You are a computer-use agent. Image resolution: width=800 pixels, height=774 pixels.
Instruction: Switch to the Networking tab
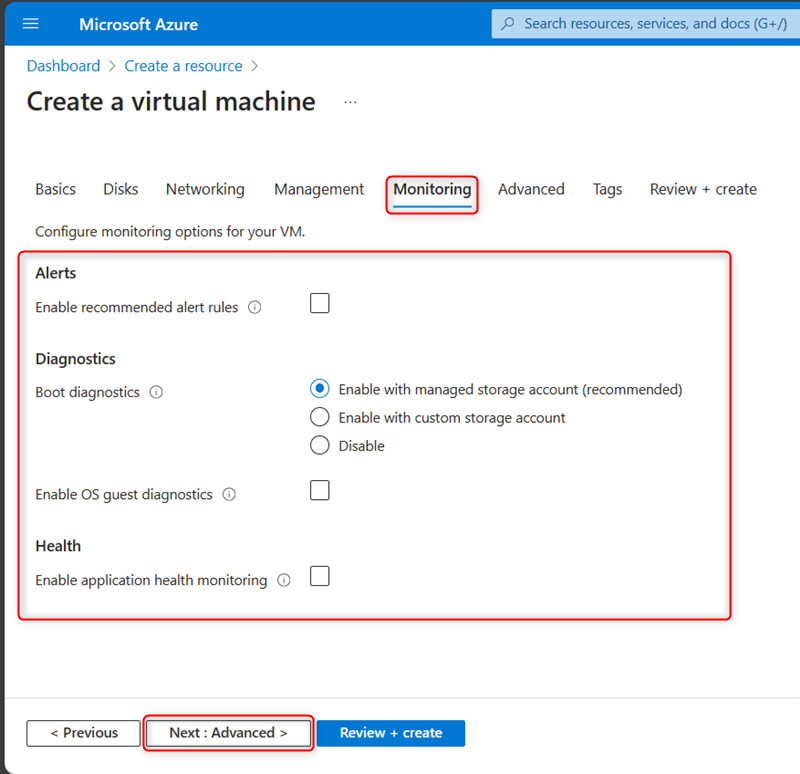205,189
